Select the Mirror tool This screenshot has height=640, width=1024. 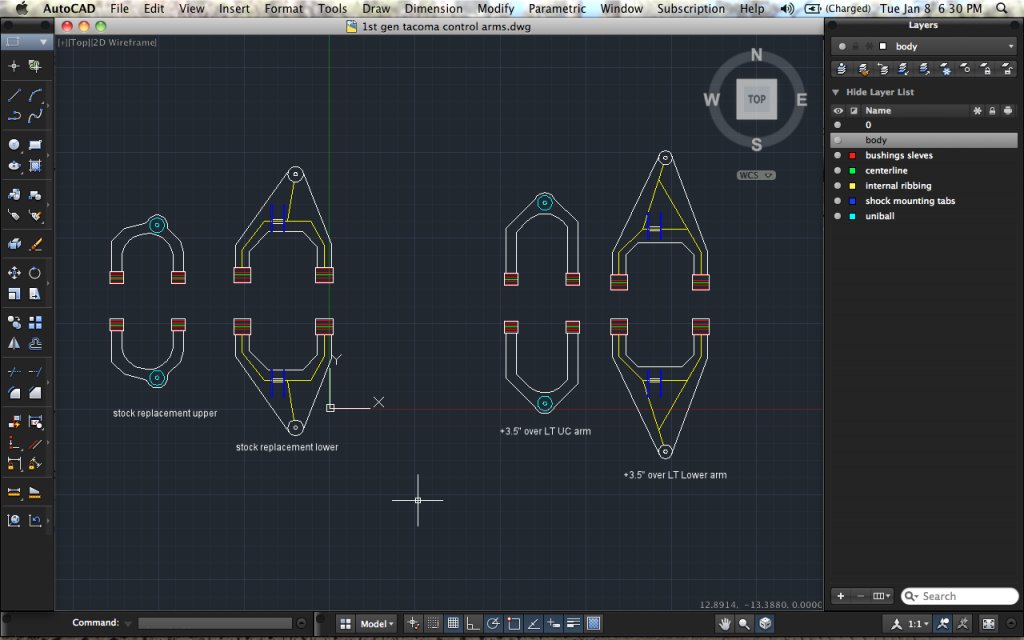pos(14,343)
